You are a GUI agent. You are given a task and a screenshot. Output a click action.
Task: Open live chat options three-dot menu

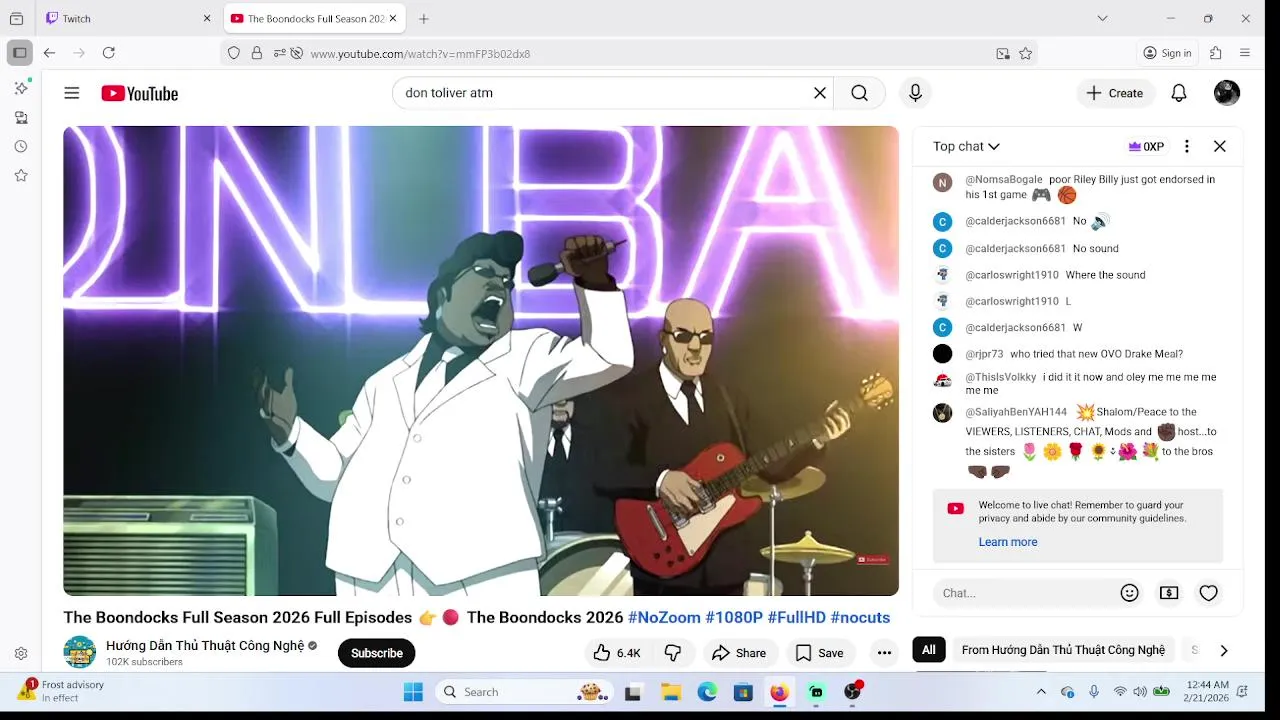click(1187, 146)
